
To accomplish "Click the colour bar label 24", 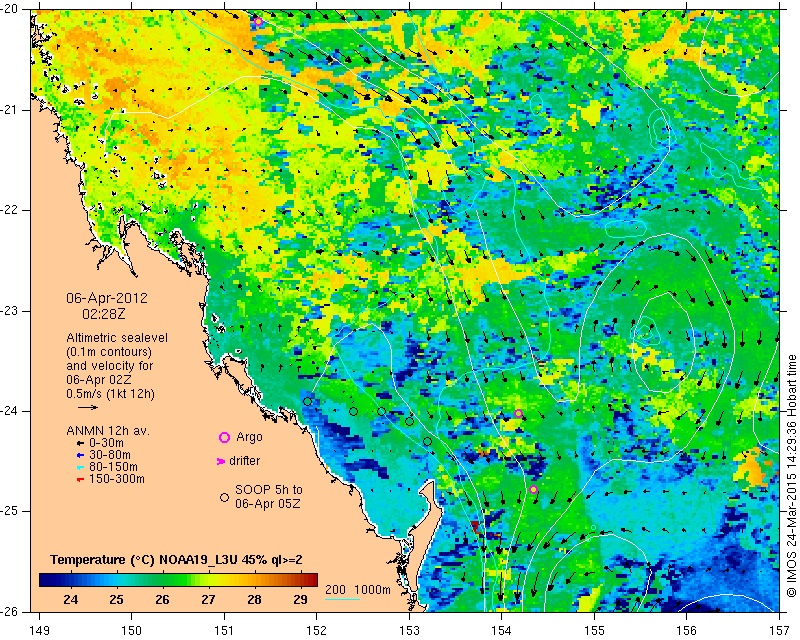I will [x=70, y=600].
